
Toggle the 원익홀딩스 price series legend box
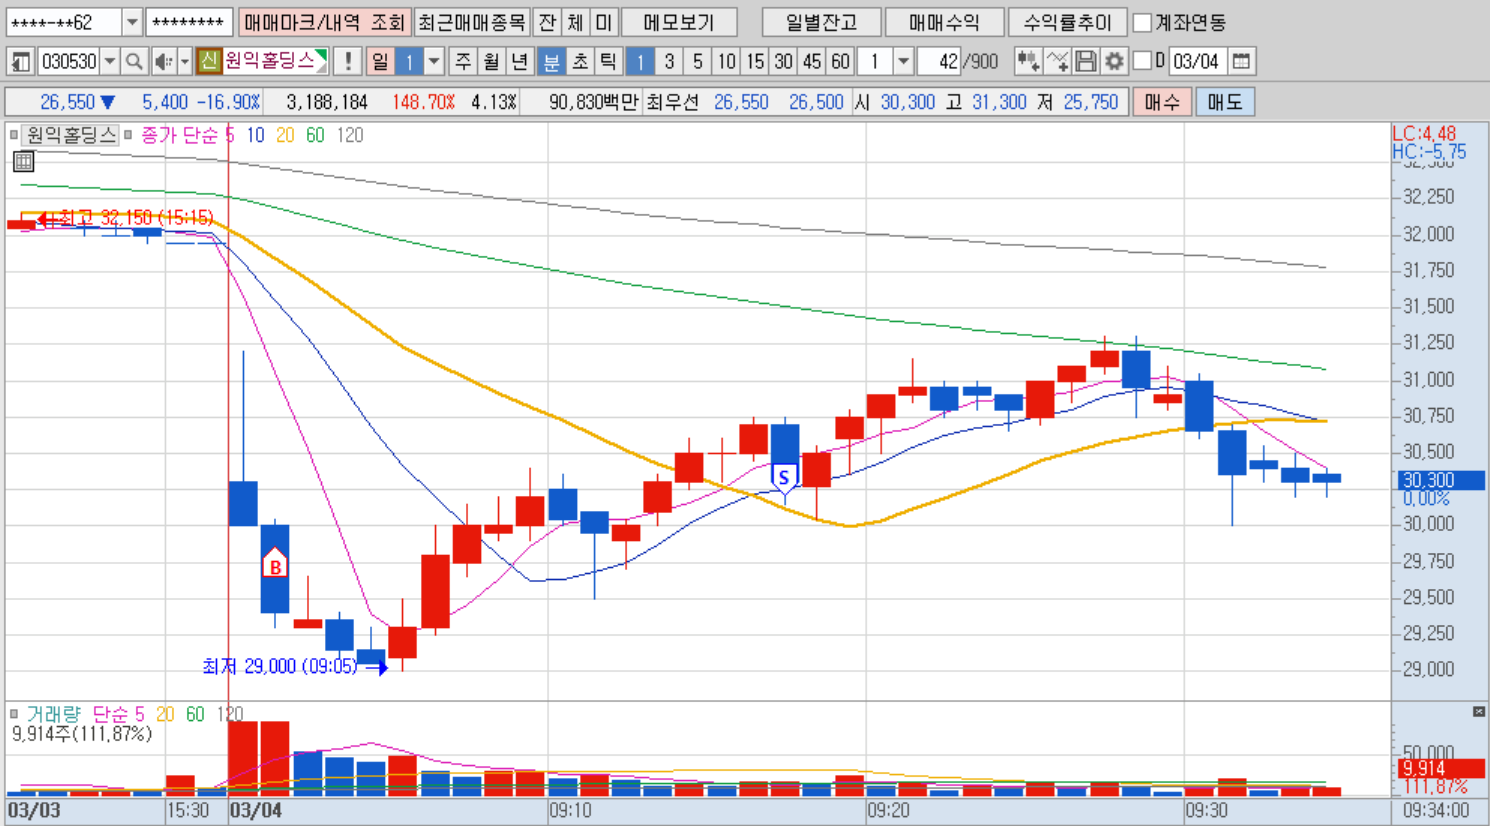(14, 135)
